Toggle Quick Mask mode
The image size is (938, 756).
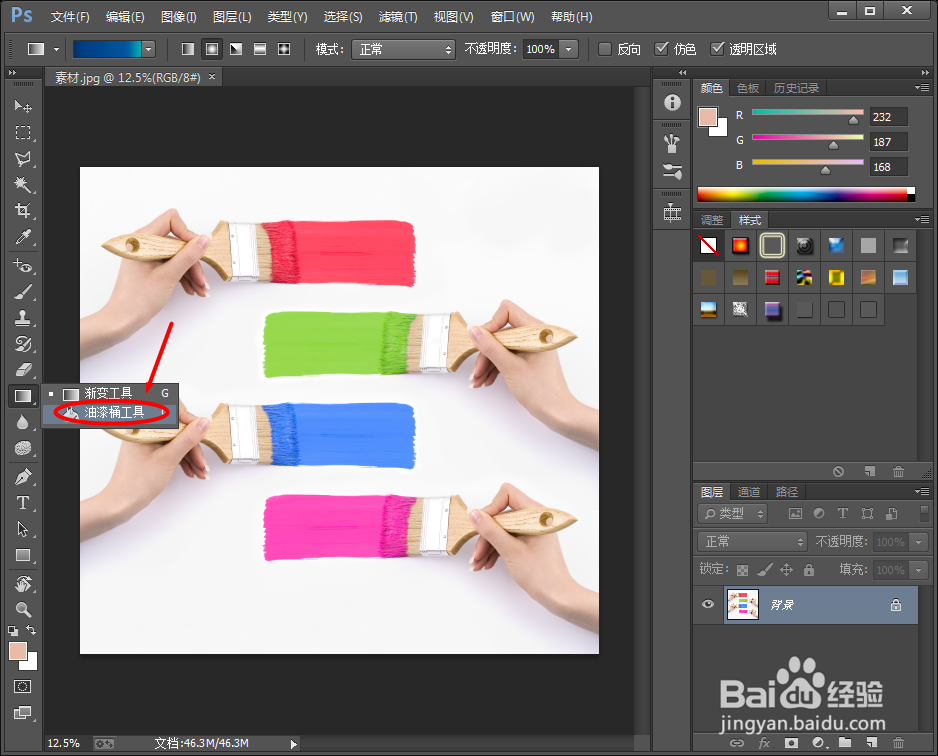pos(23,687)
